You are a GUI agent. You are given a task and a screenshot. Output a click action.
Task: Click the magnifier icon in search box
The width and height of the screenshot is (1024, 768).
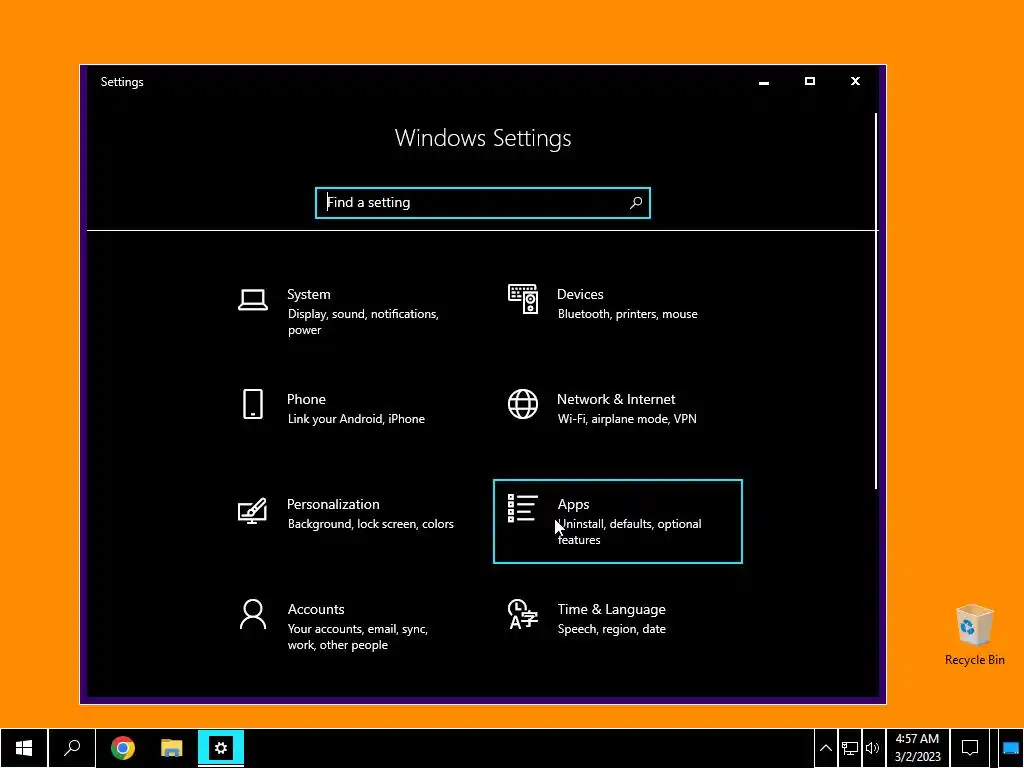point(636,202)
